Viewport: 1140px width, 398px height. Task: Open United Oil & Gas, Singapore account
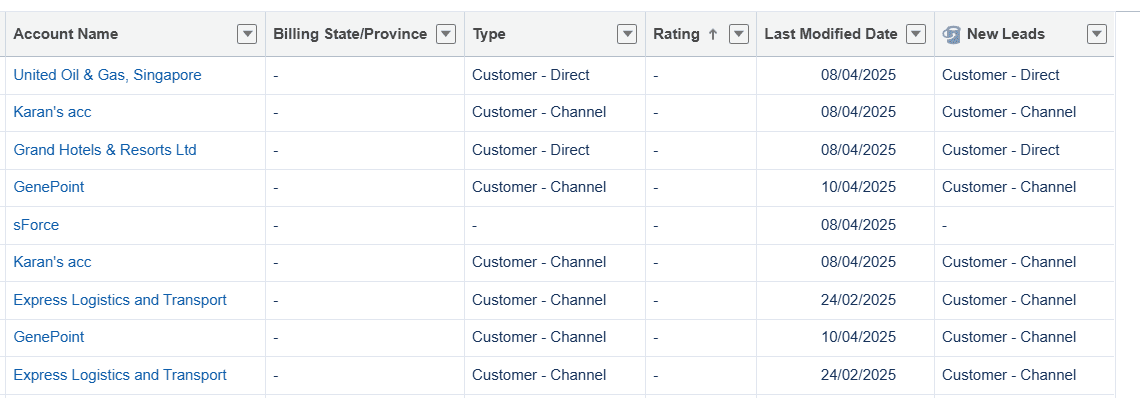(108, 75)
